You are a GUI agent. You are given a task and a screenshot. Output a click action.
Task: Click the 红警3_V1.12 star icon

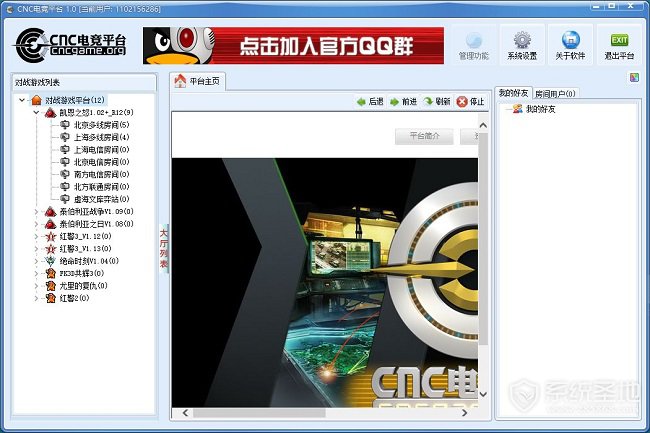click(51, 237)
